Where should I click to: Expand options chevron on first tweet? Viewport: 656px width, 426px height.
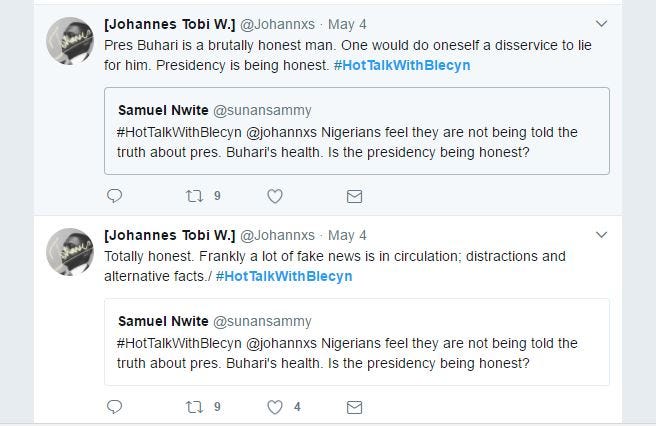(601, 23)
